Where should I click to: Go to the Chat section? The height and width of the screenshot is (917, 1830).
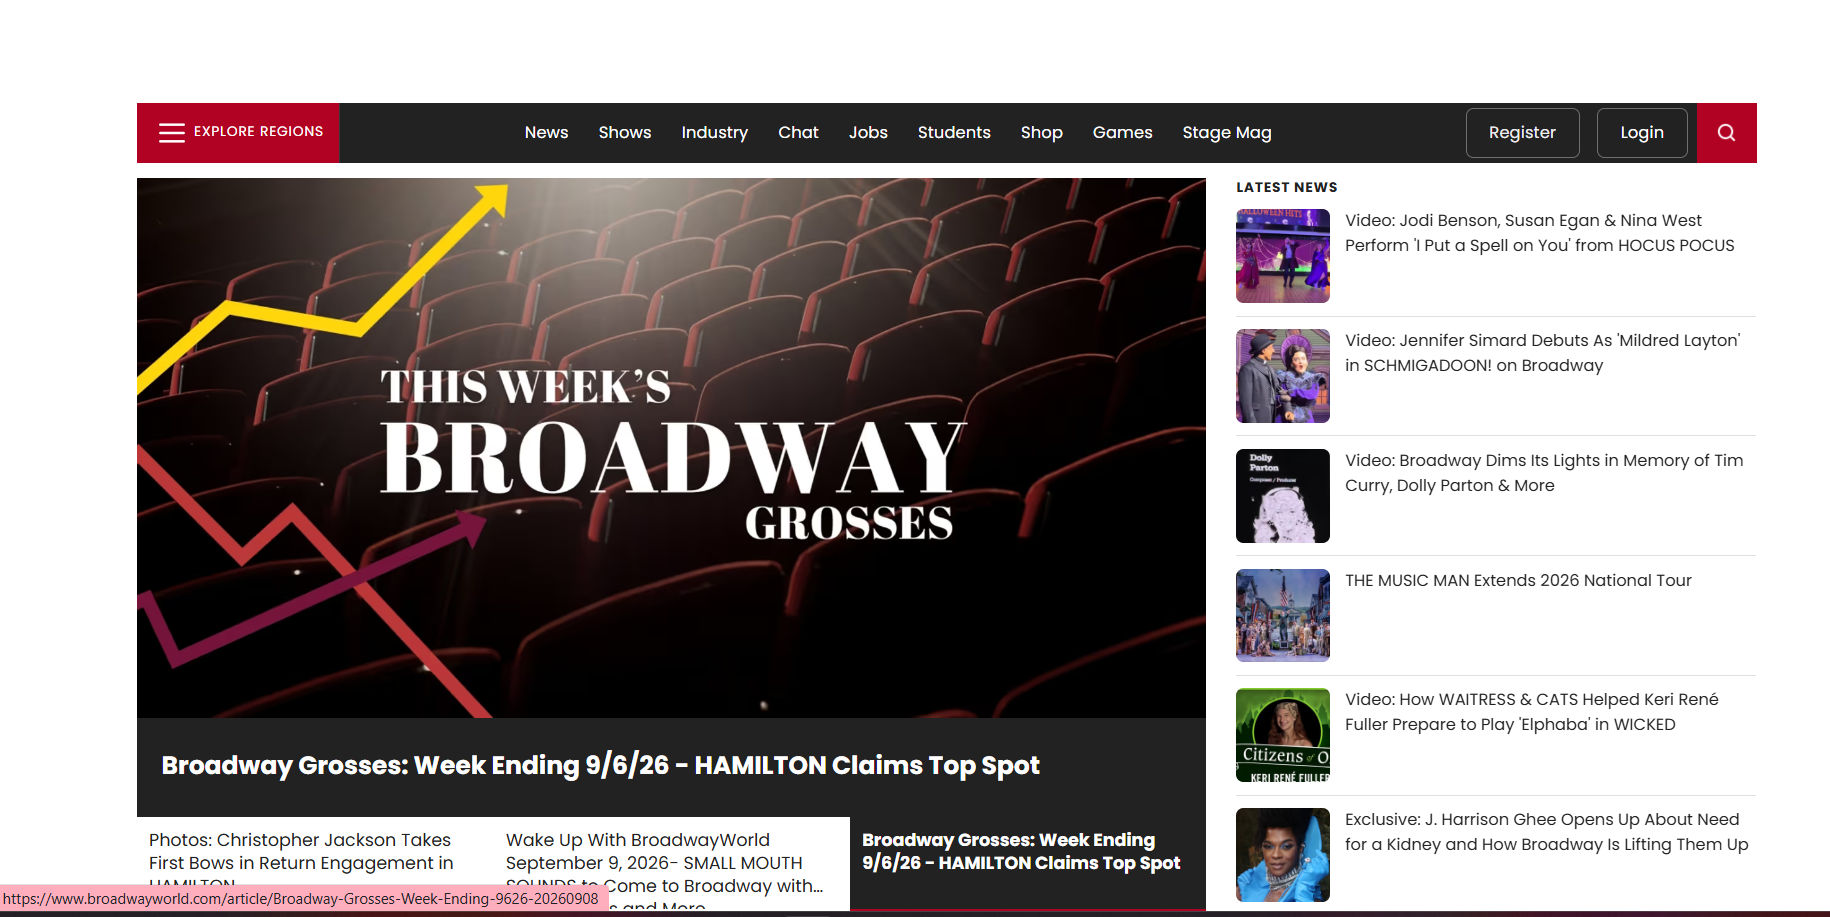[798, 132]
